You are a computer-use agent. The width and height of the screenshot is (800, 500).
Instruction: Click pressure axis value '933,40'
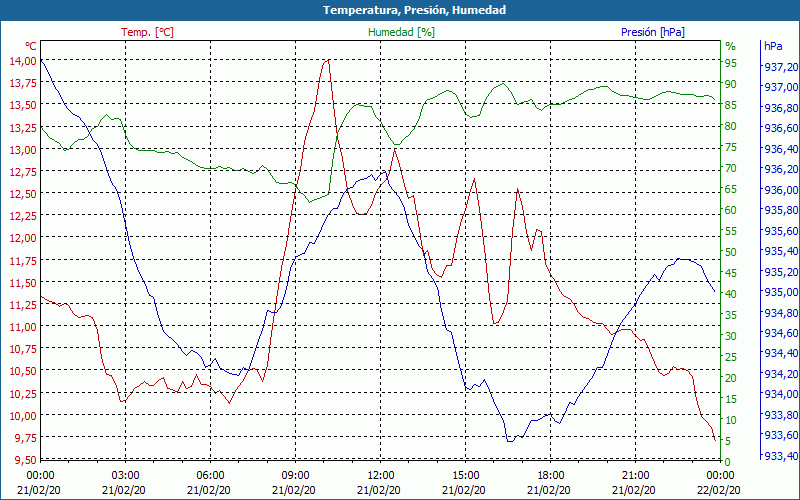click(x=781, y=456)
